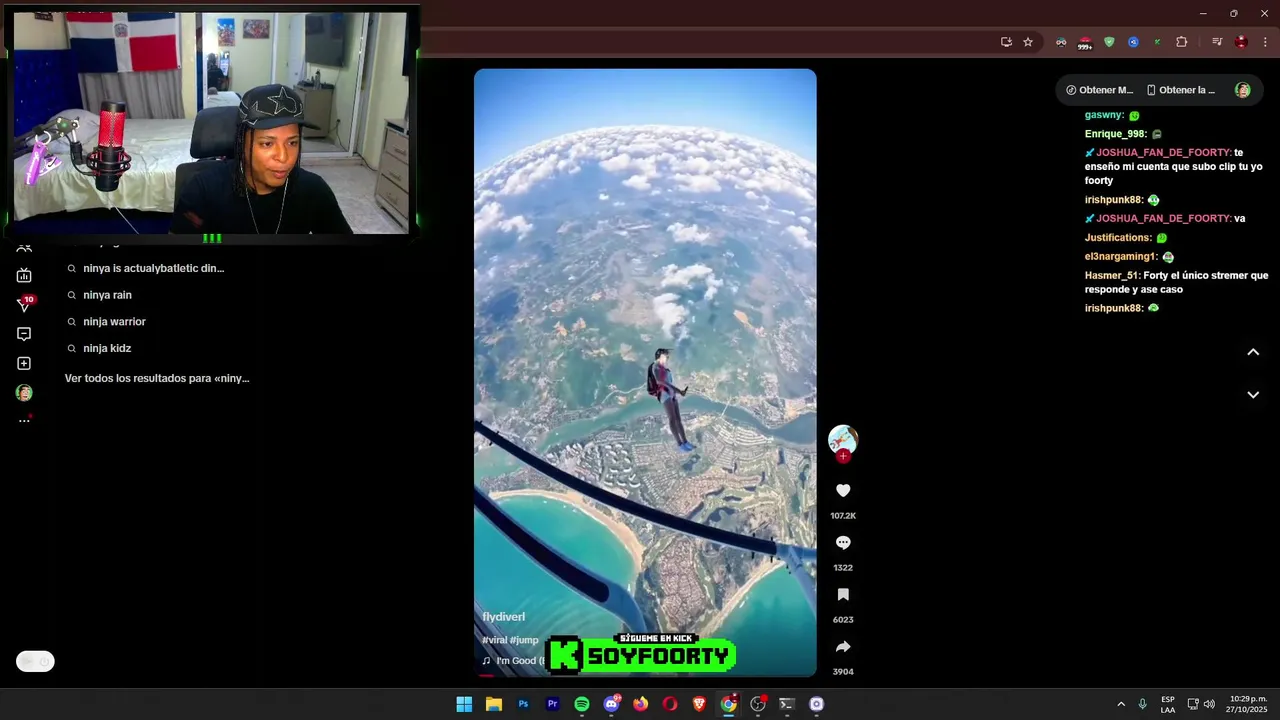
Task: Click 'Obtener M...' button in top pill
Action: click(x=1099, y=90)
